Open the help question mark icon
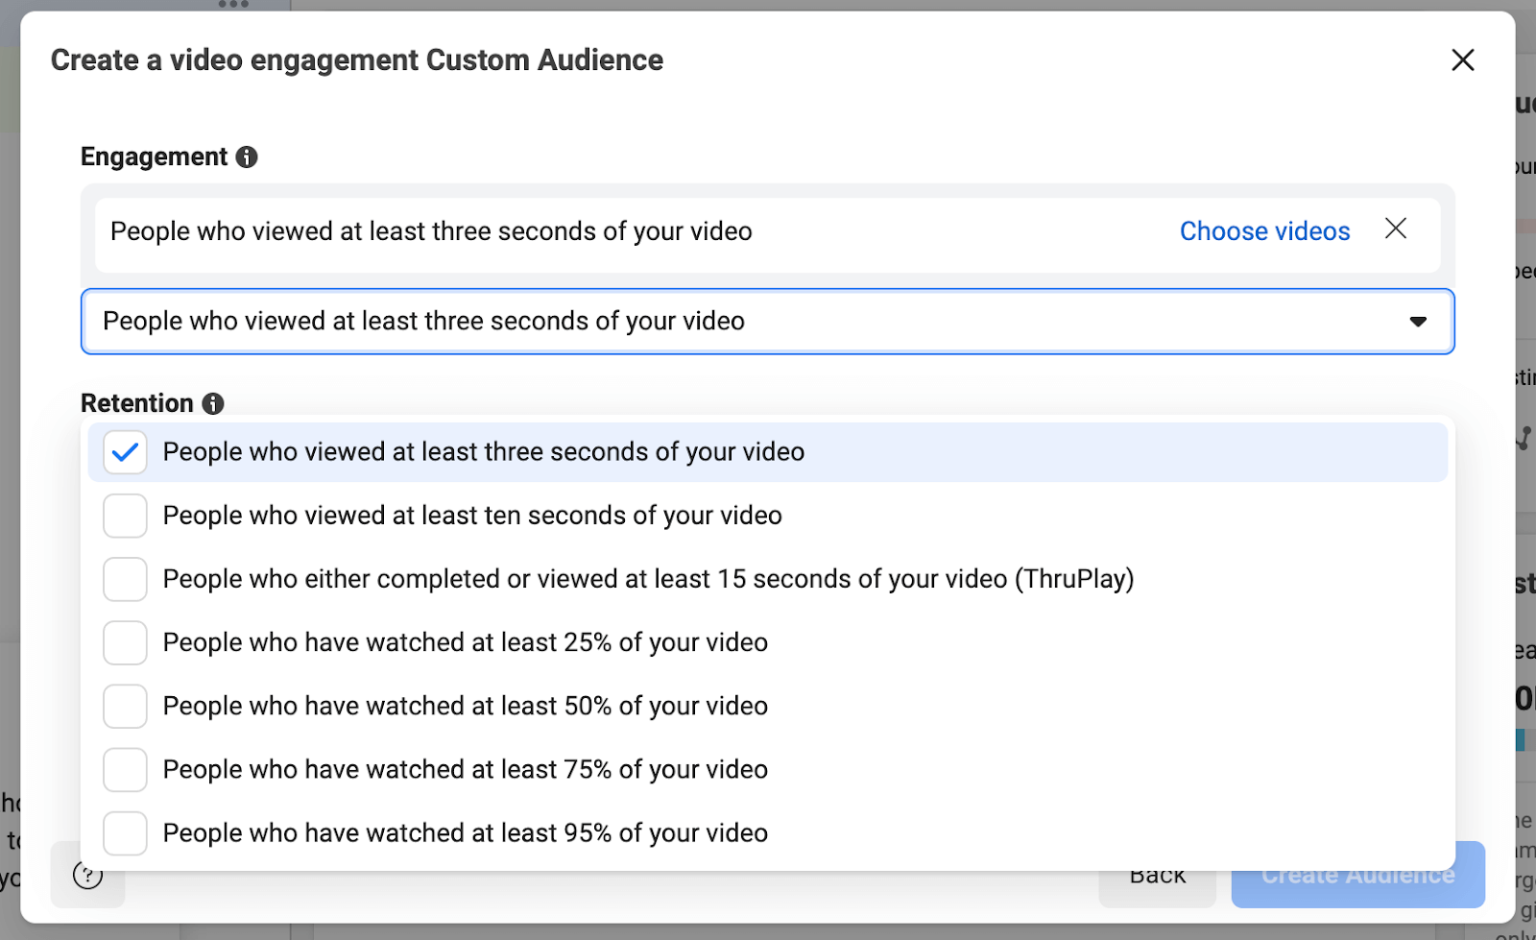This screenshot has width=1536, height=940. [87, 874]
